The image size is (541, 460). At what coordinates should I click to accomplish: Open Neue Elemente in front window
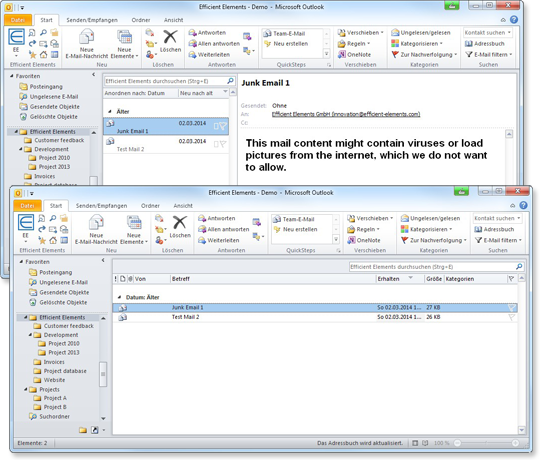click(134, 229)
